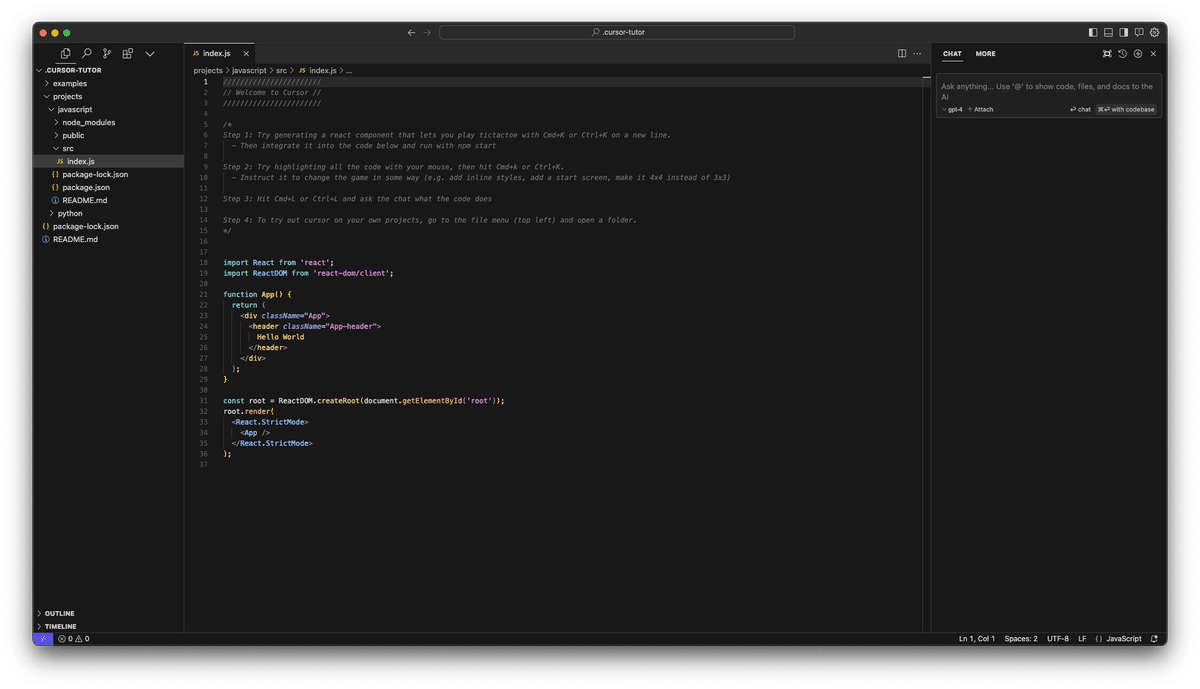Viewport: 1200px width, 689px height.
Task: Open errors and warnings count
Action: pyautogui.click(x=73, y=638)
